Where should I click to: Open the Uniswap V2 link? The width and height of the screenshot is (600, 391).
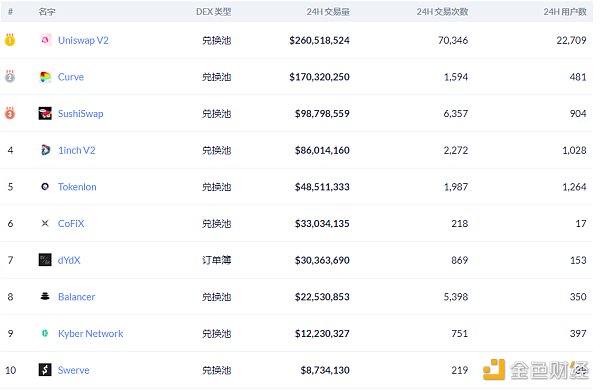point(83,40)
